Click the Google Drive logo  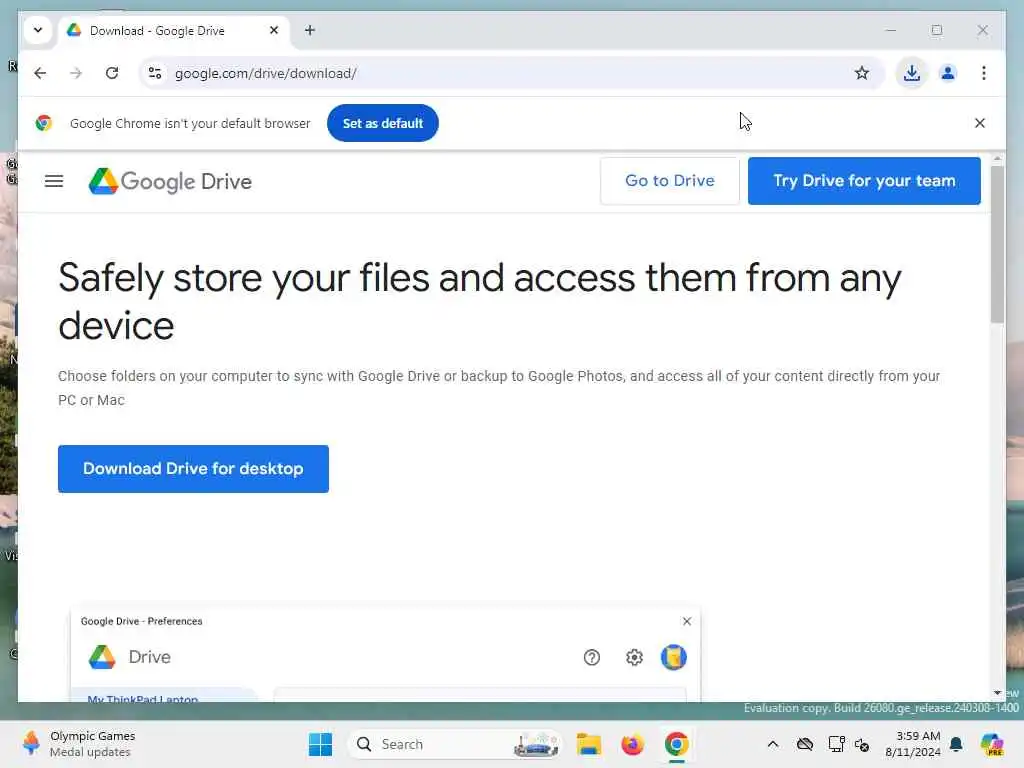(170, 182)
